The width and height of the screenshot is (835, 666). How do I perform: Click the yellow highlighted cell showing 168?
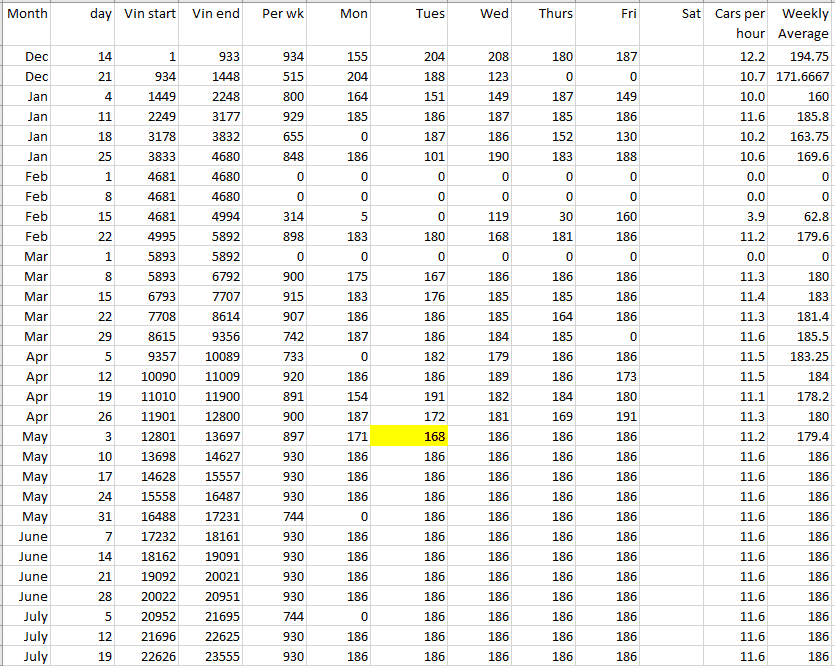(409, 437)
